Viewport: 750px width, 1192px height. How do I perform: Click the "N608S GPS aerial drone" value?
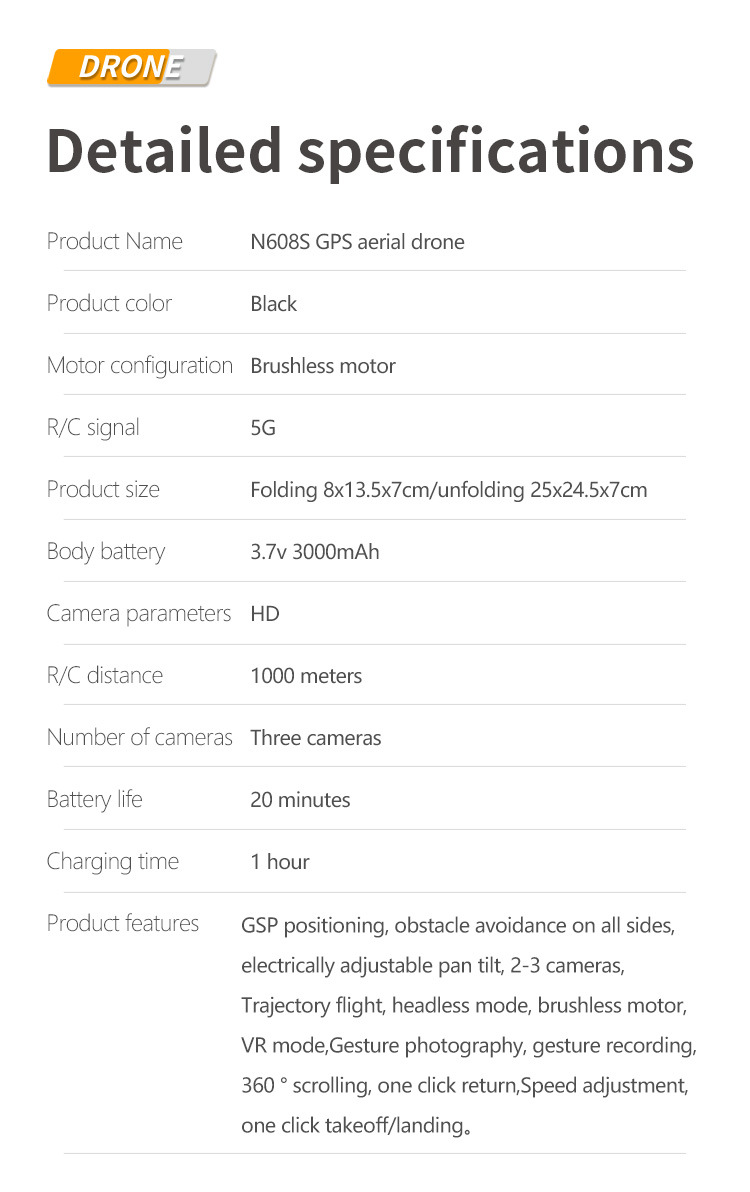[357, 242]
